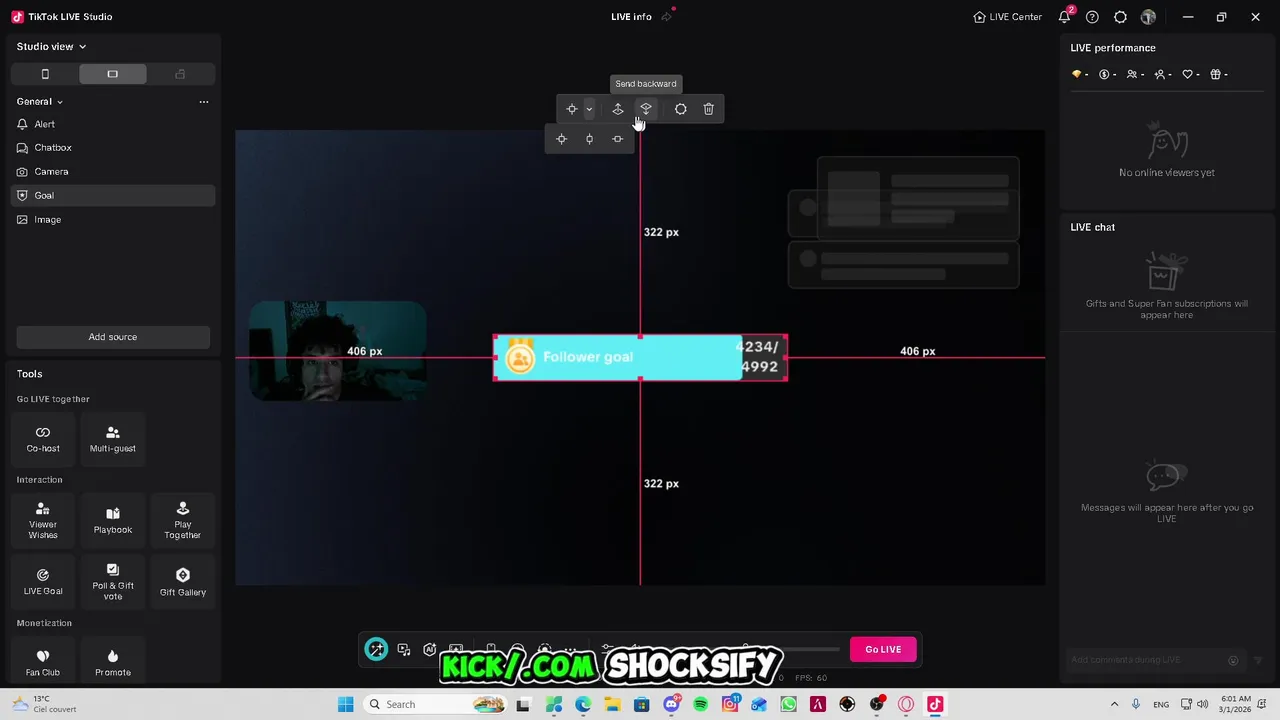Select the camera feed on canvas
This screenshot has width=1280, height=720.
point(338,351)
